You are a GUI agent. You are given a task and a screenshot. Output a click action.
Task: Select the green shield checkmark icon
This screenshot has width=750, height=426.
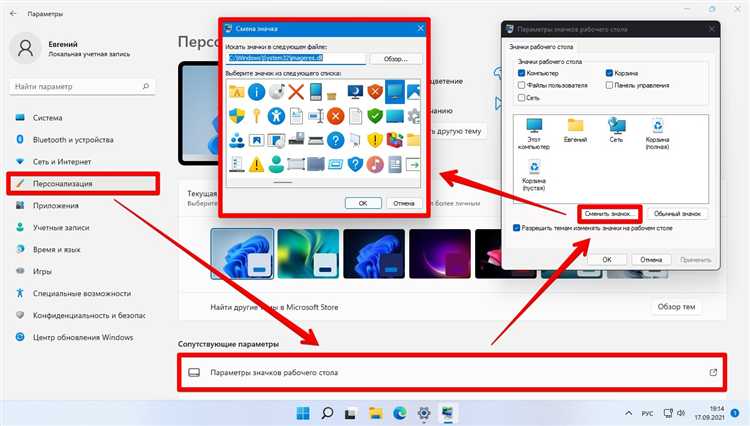tap(375, 116)
